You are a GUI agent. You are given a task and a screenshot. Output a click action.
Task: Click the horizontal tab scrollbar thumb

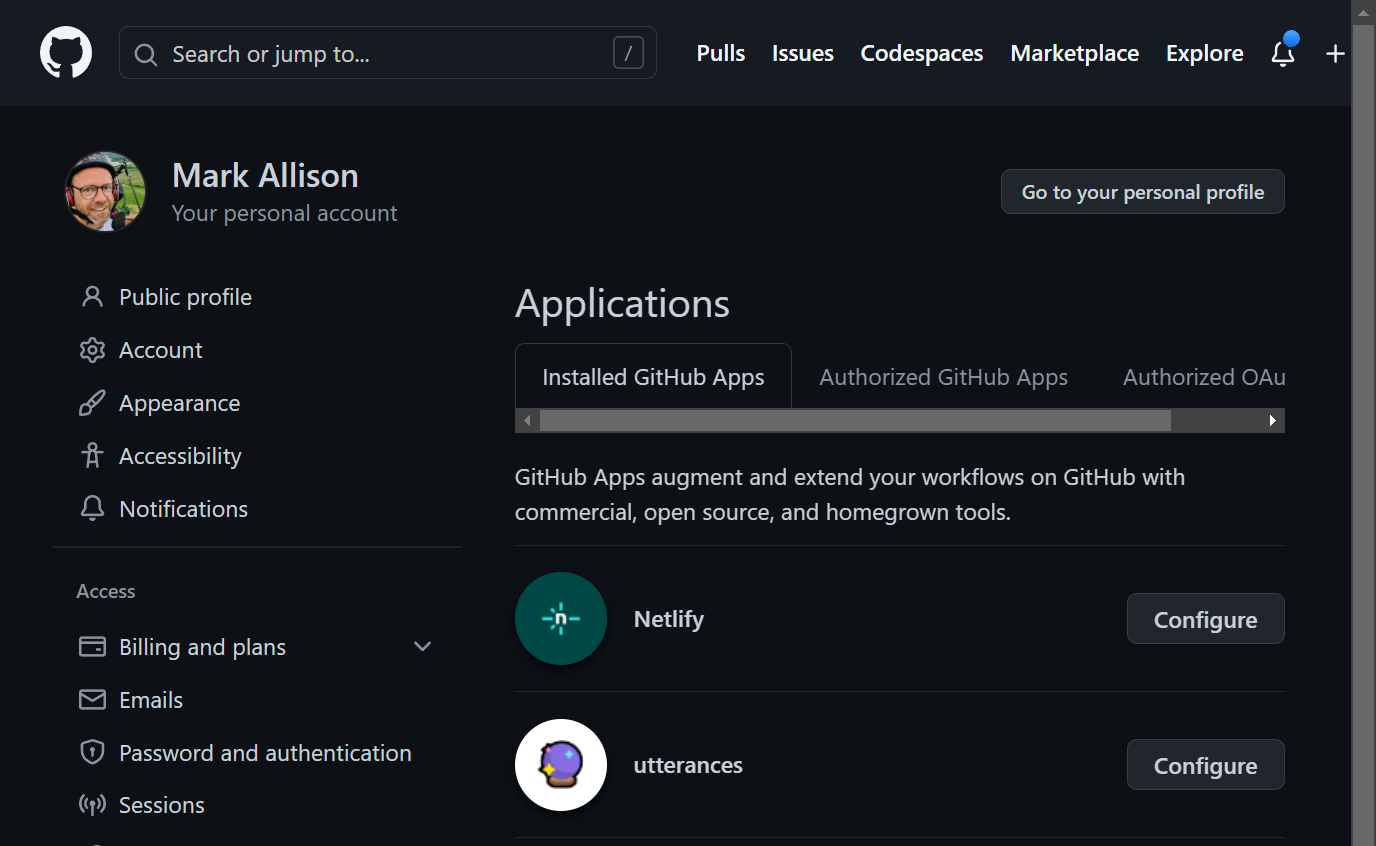point(855,421)
